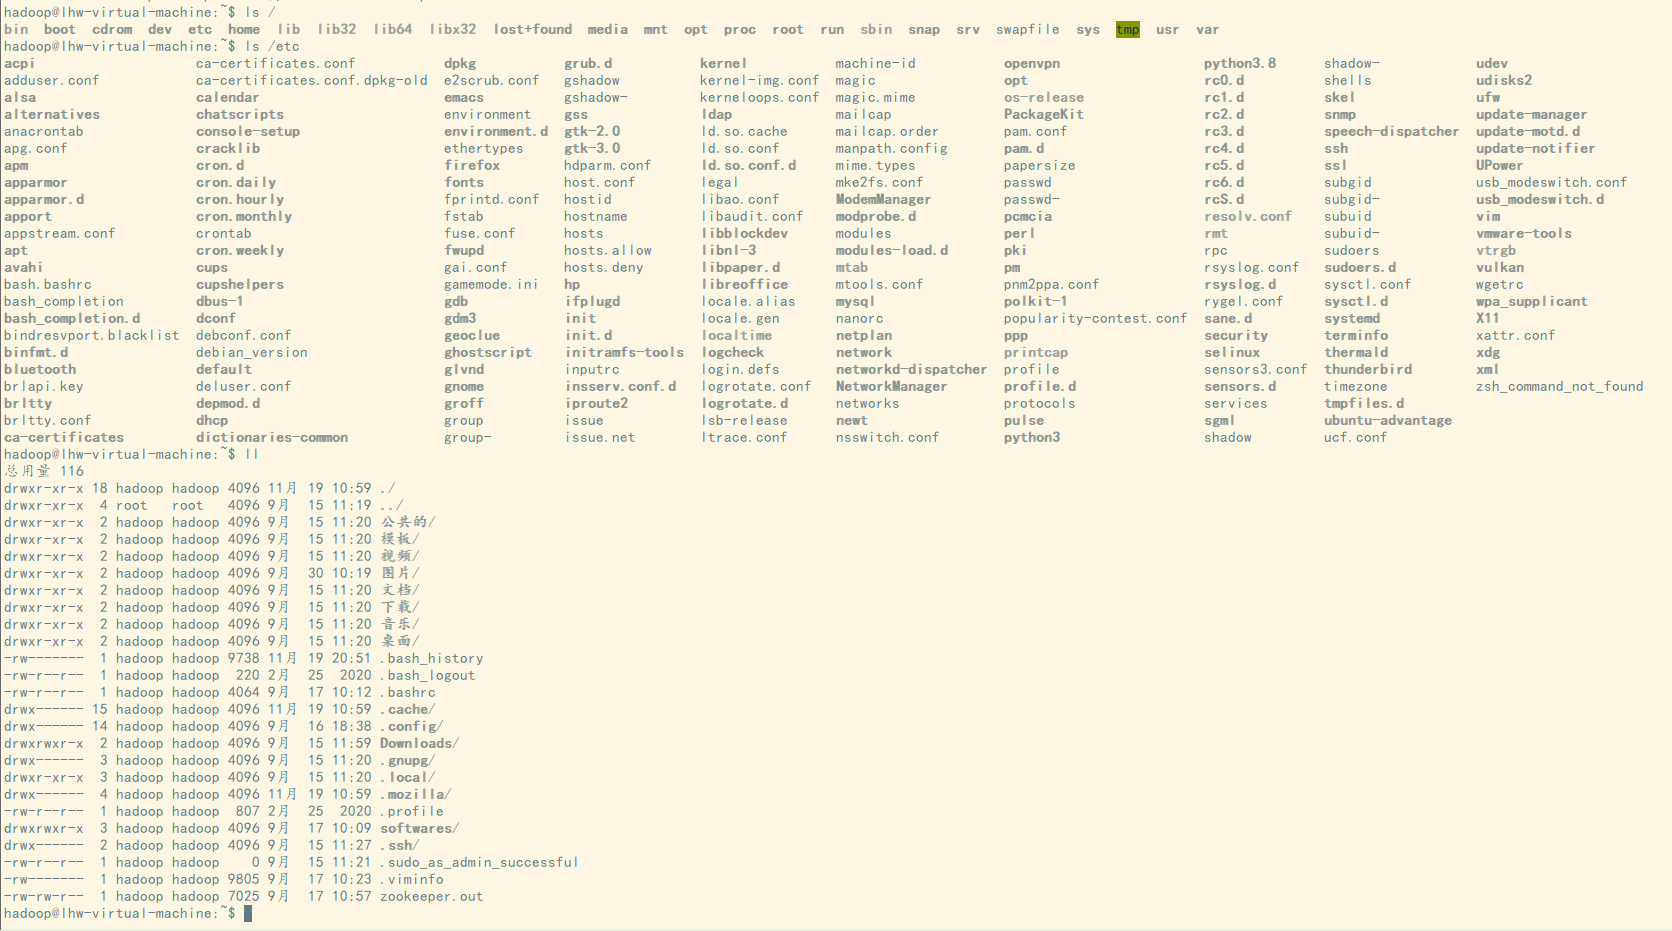Click '.sudo_as_admin_successful' file name

click(x=480, y=863)
